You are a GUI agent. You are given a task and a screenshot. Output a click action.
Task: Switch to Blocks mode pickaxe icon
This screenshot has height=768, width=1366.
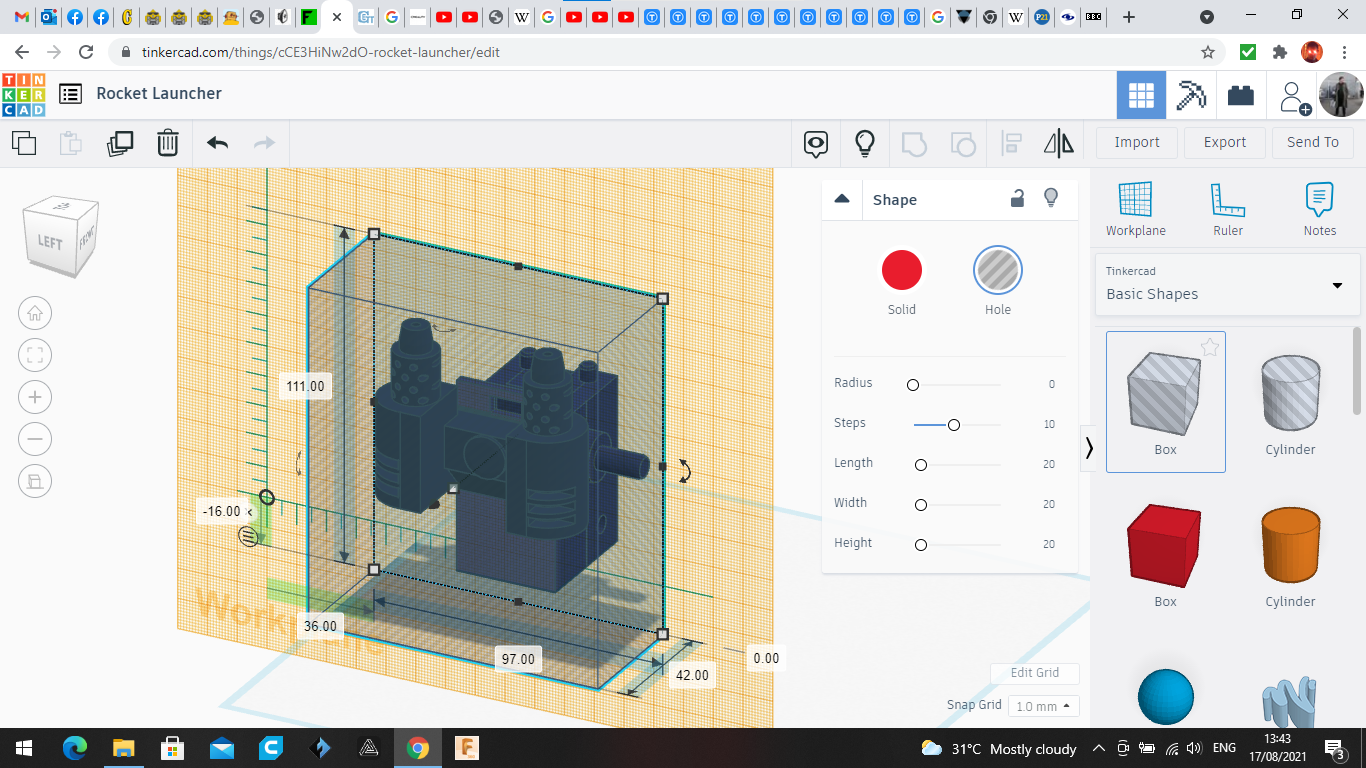(1190, 95)
